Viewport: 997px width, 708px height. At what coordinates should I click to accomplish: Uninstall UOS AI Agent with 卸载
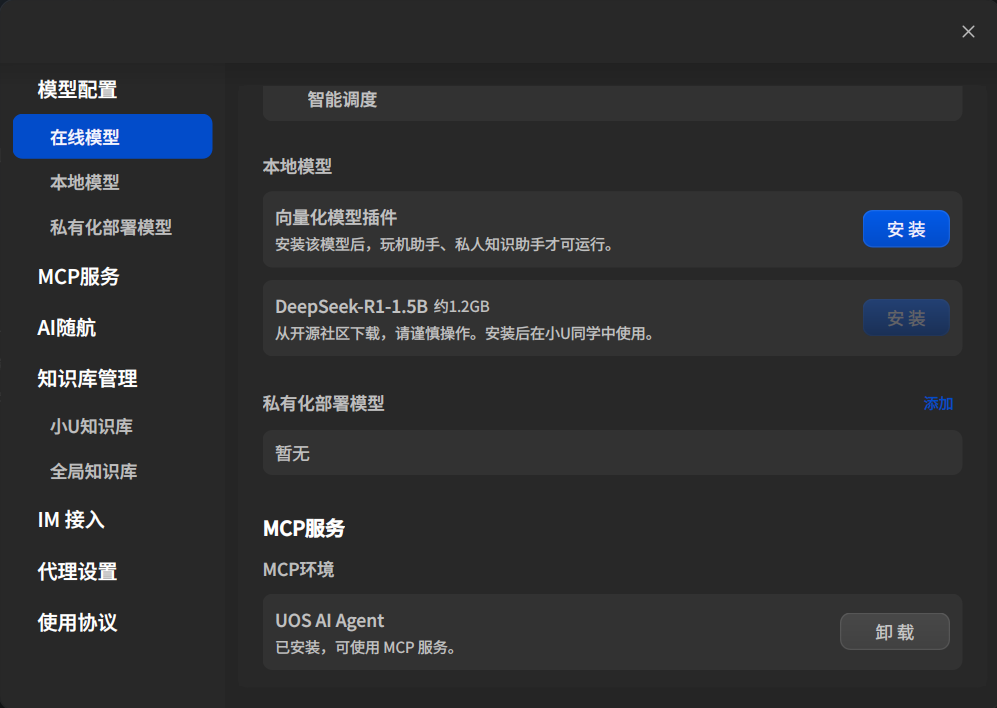click(x=895, y=632)
